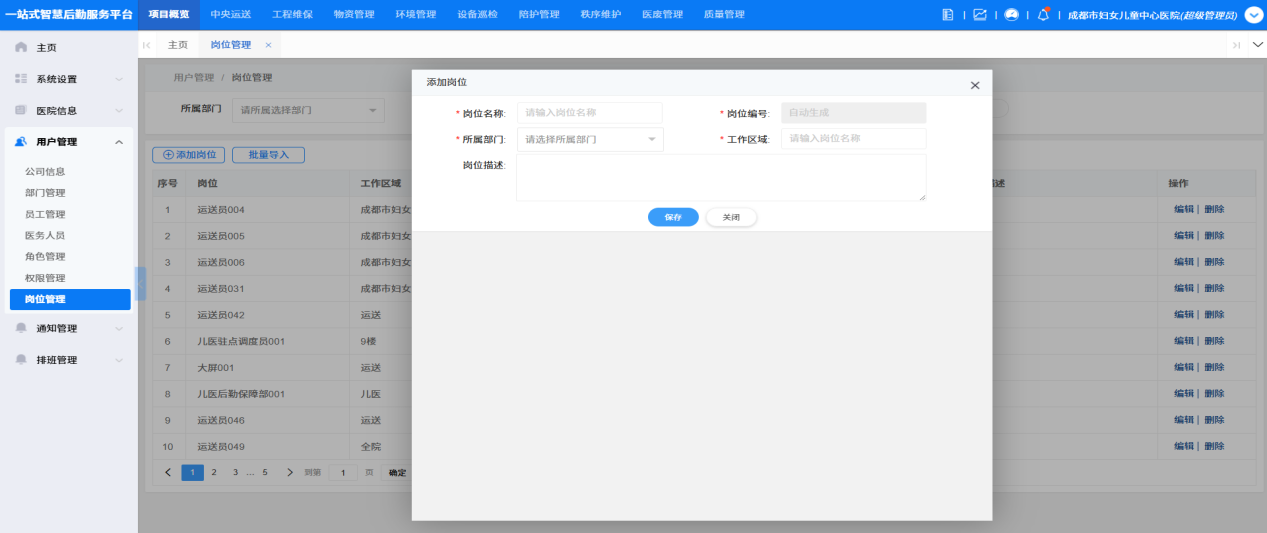Close the 添加岗位 dialog with X

(975, 86)
